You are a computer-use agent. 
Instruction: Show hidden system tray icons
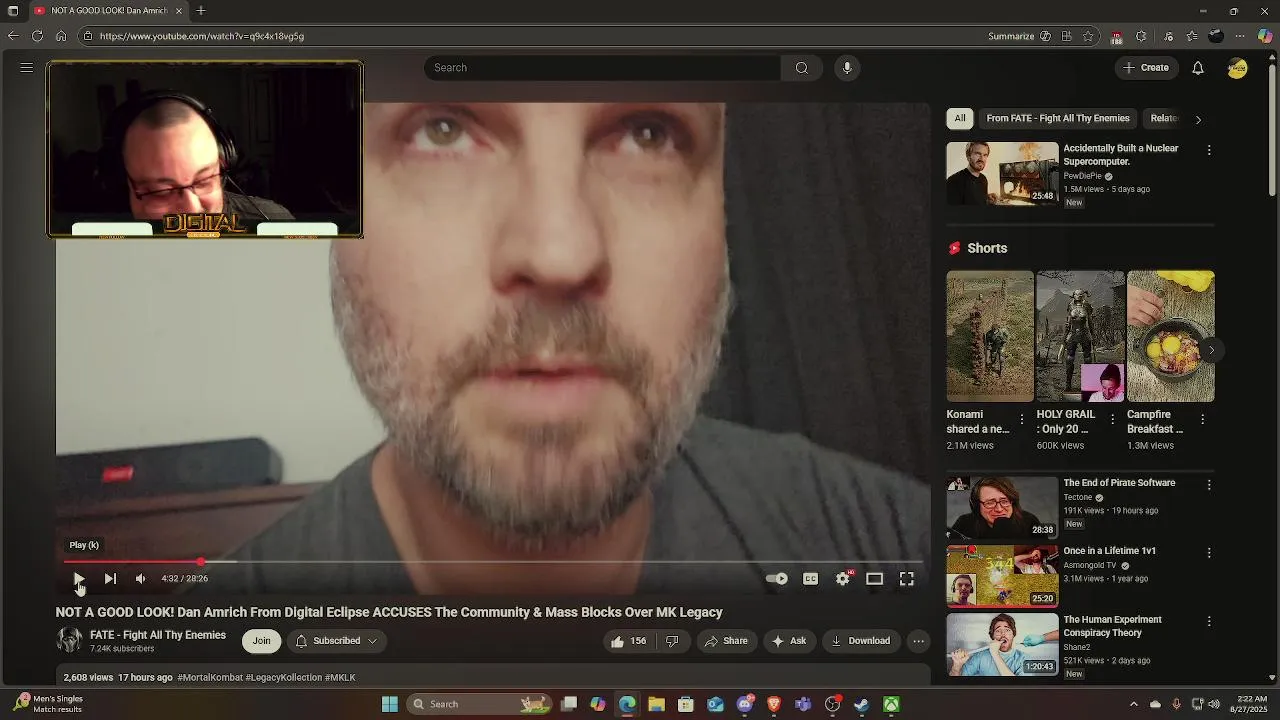(x=1133, y=704)
